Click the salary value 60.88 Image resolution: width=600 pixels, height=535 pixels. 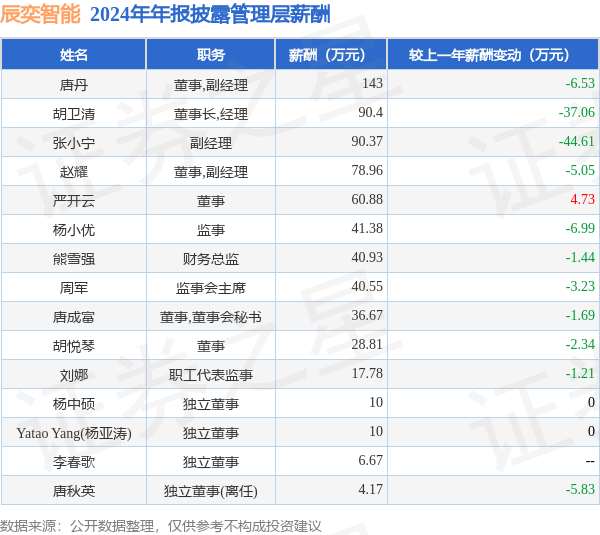click(367, 199)
